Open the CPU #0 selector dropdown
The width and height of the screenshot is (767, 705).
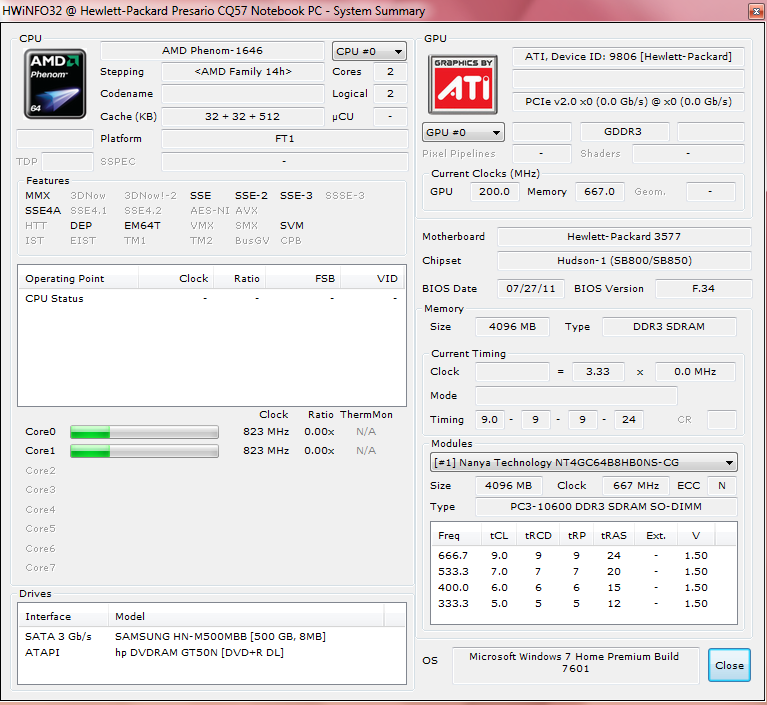tap(369, 51)
